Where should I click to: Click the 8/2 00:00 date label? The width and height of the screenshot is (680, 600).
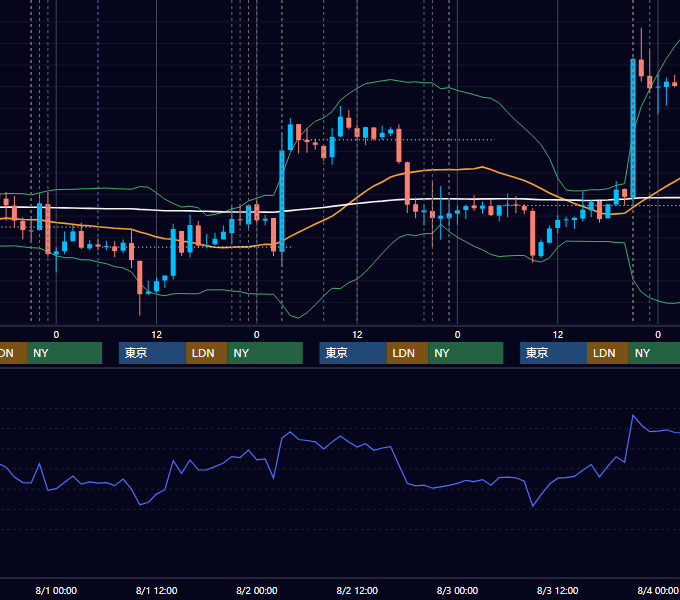pos(257,590)
